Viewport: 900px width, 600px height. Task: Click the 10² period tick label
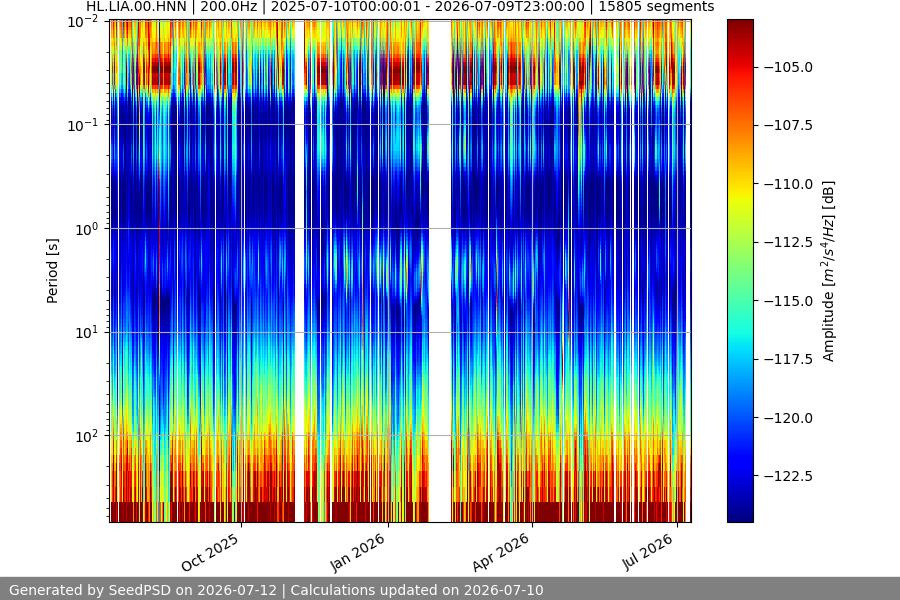pos(86,436)
